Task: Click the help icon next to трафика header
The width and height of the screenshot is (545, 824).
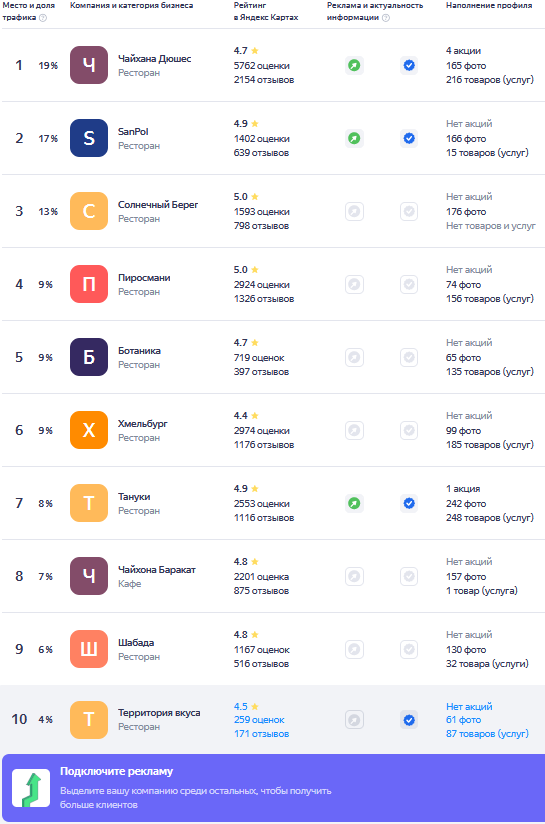Action: click(x=43, y=18)
